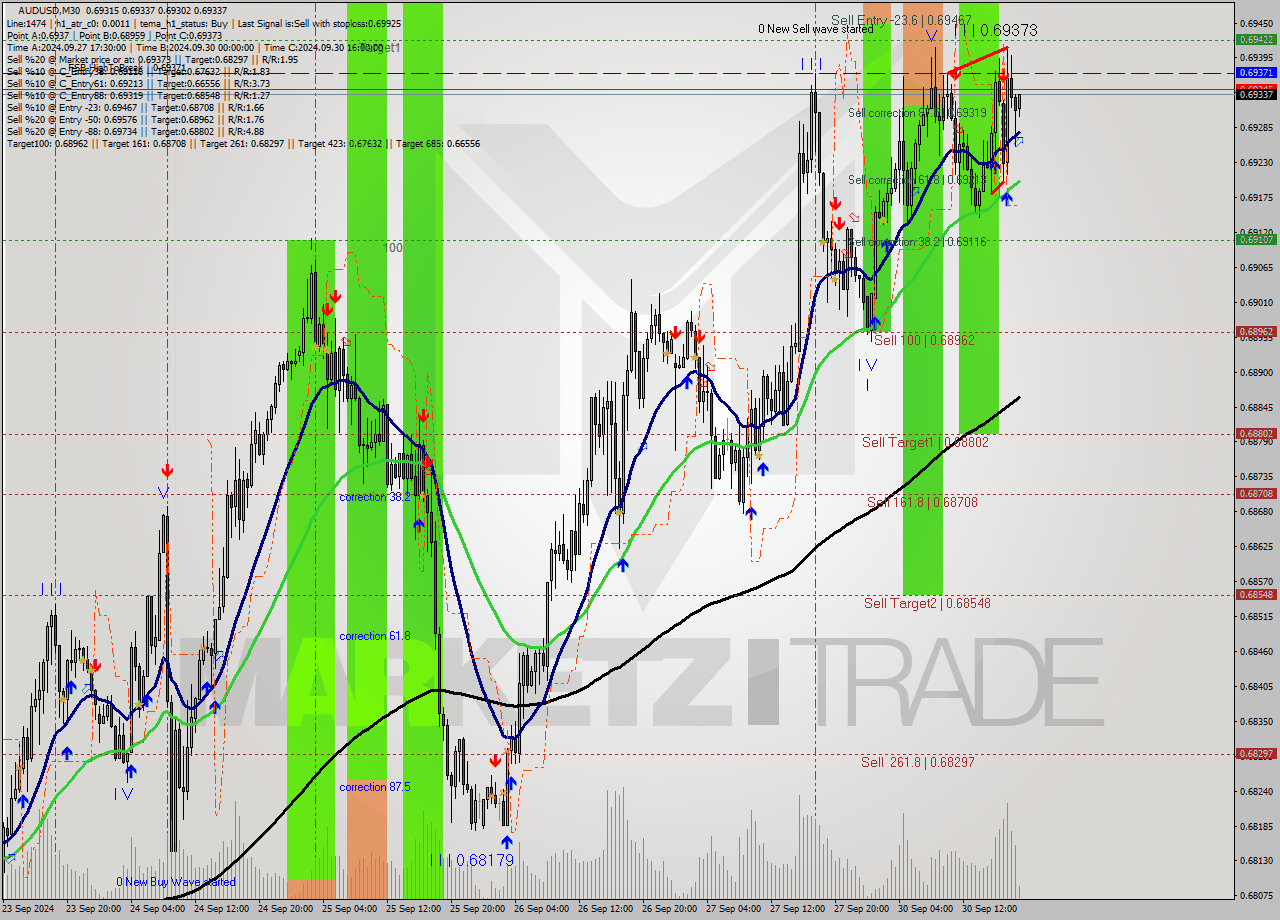Click the 0.68900 price axis value
This screenshot has width=1280, height=920.
pos(1256,372)
